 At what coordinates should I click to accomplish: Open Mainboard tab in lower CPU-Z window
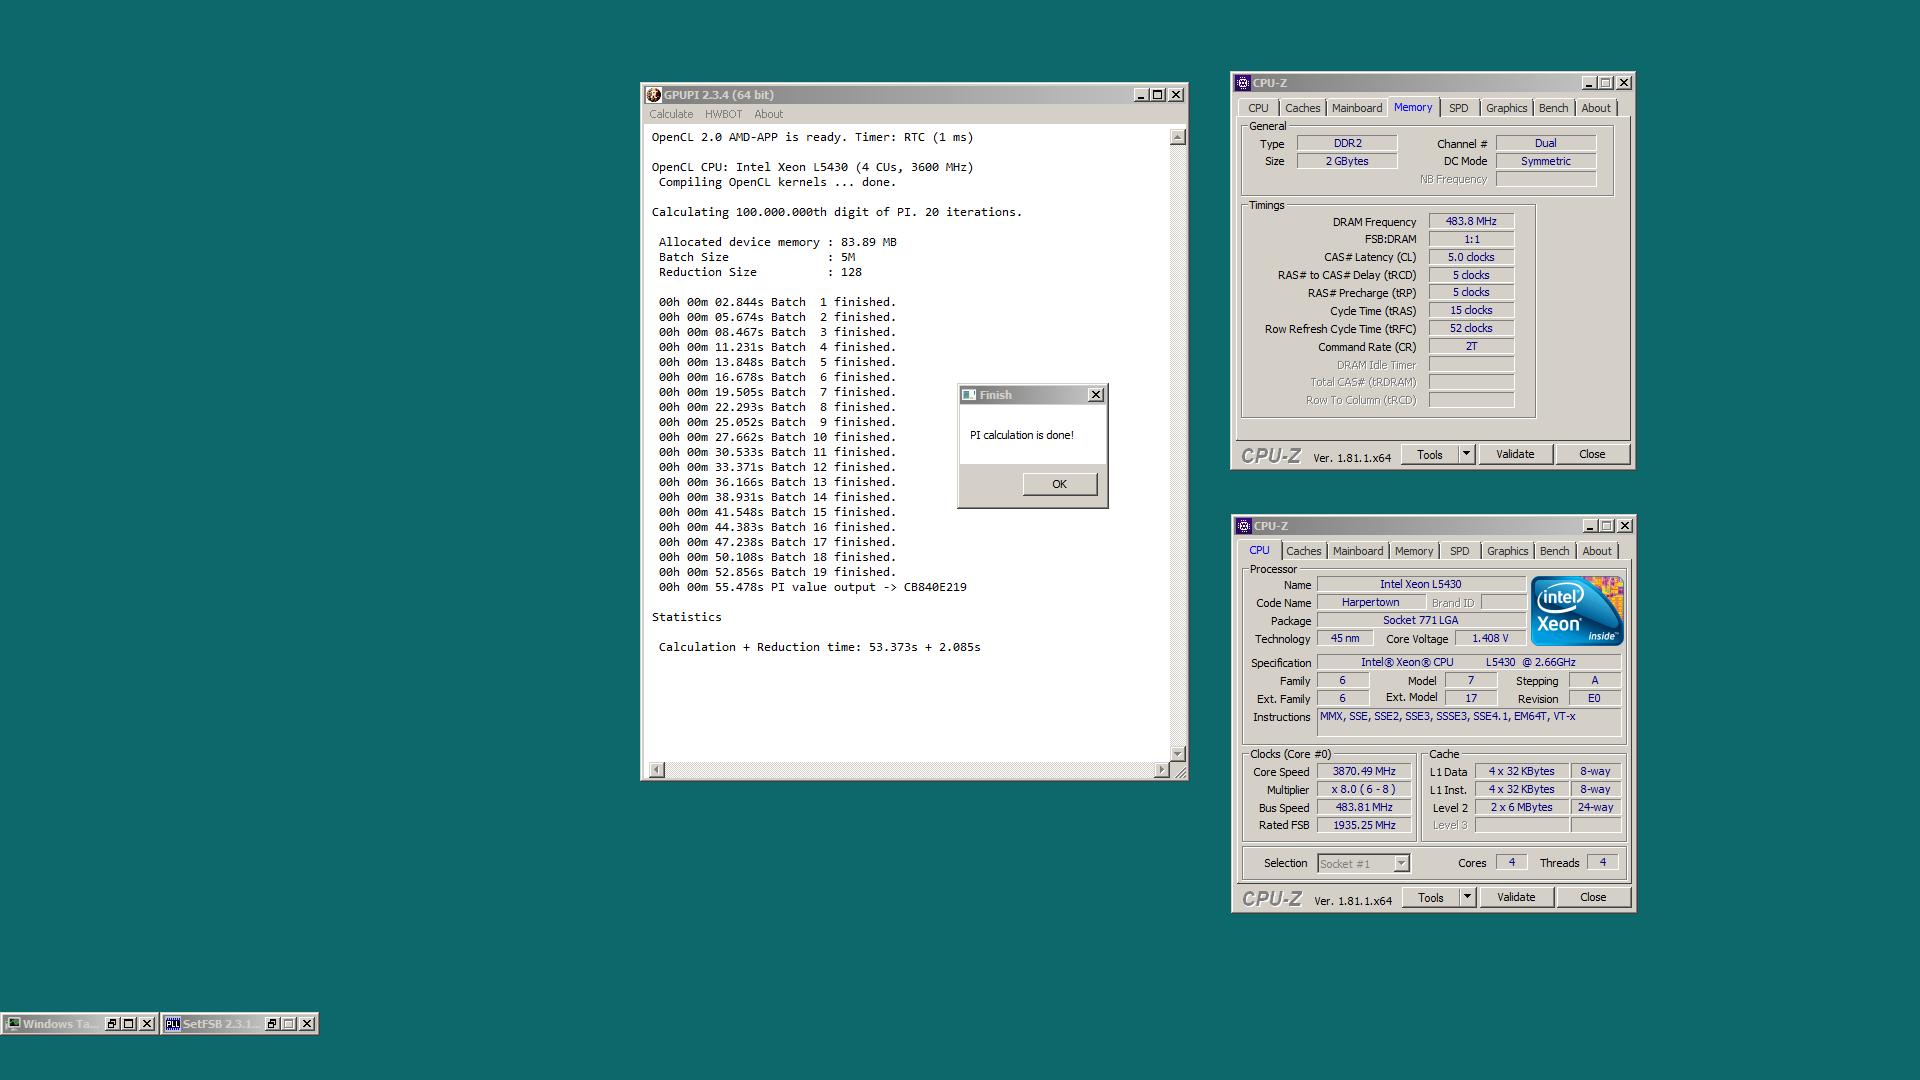click(1358, 551)
